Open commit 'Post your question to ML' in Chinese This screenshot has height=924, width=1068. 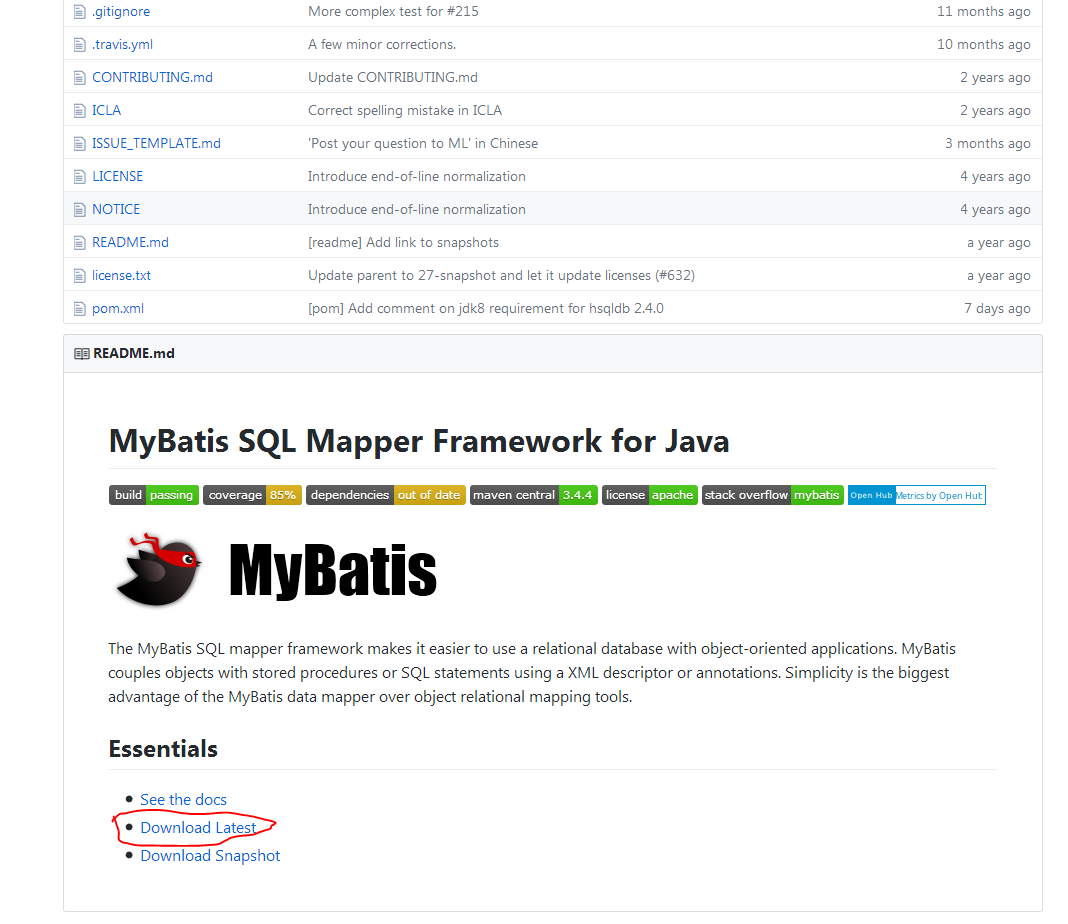pos(423,144)
